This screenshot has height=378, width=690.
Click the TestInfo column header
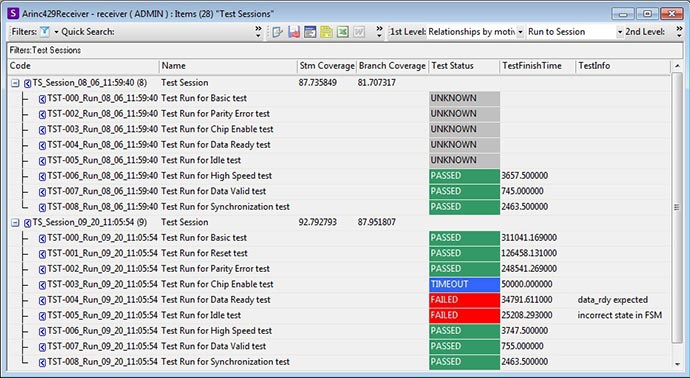[623, 66]
